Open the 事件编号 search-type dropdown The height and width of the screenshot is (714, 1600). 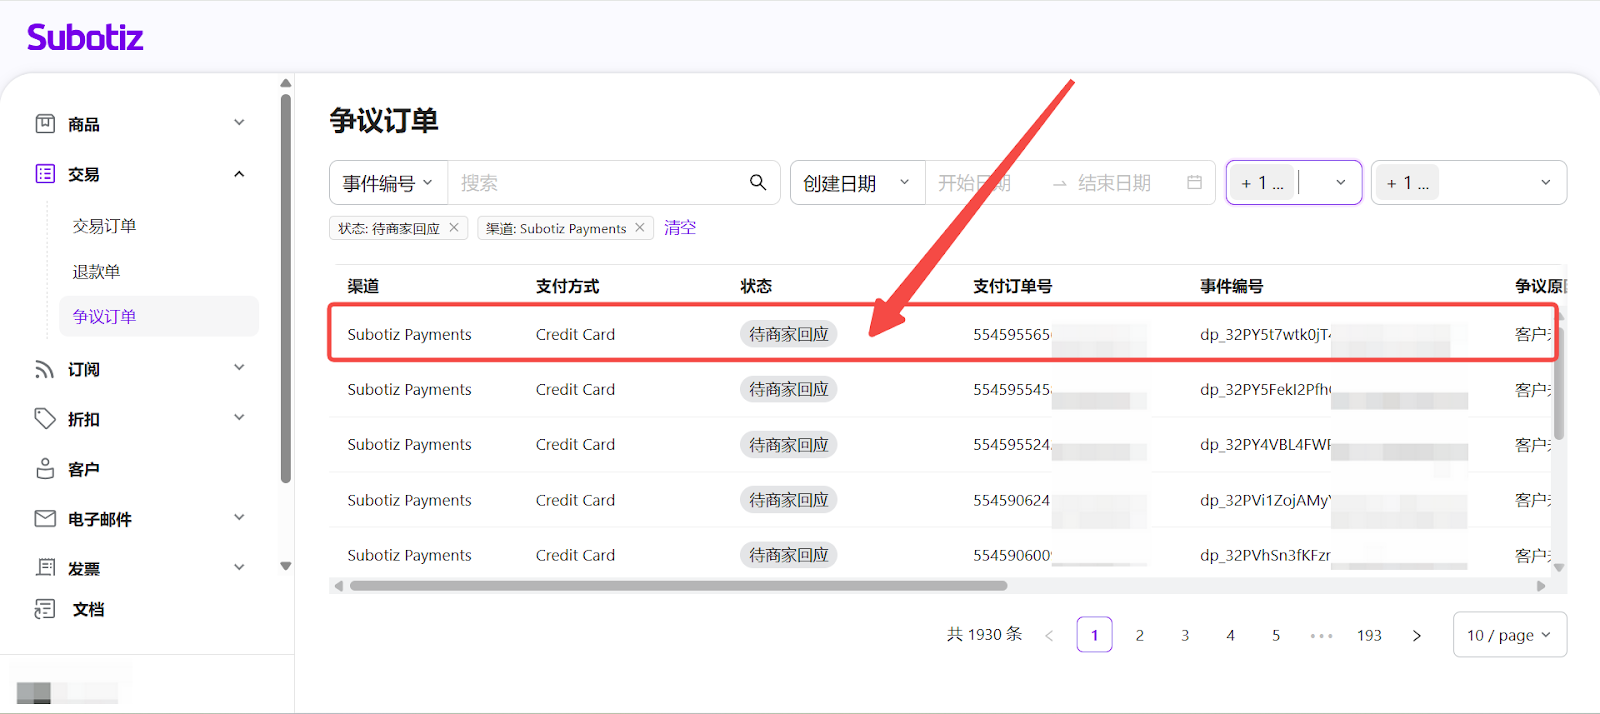coord(388,183)
